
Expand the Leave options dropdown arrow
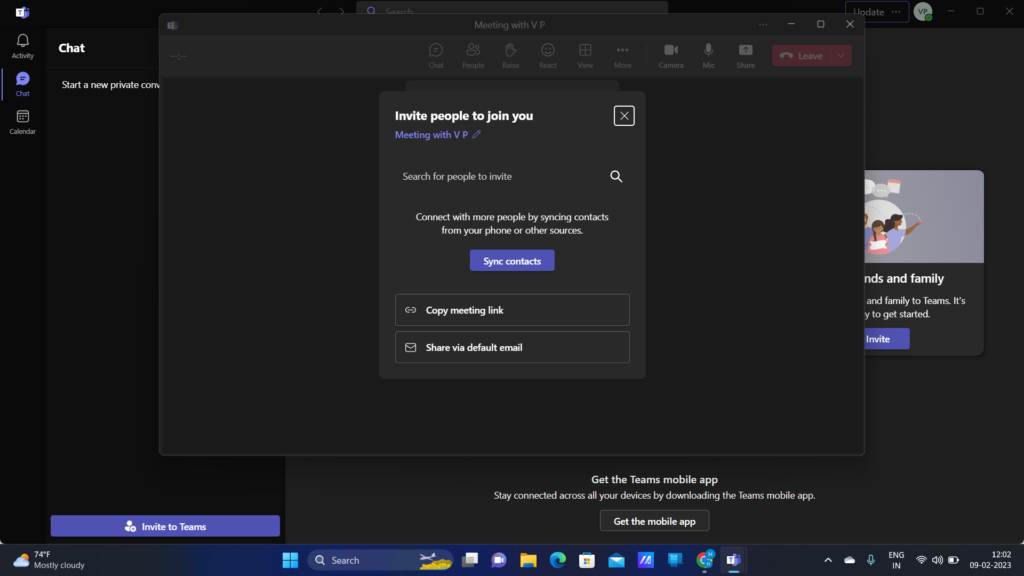click(841, 56)
